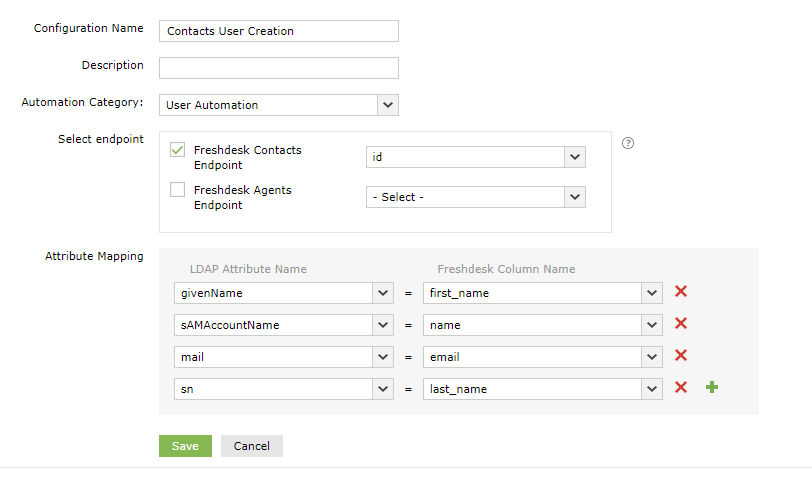Enable Freshdesk Agents Endpoint checkbox
812x485 pixels.
[178, 189]
